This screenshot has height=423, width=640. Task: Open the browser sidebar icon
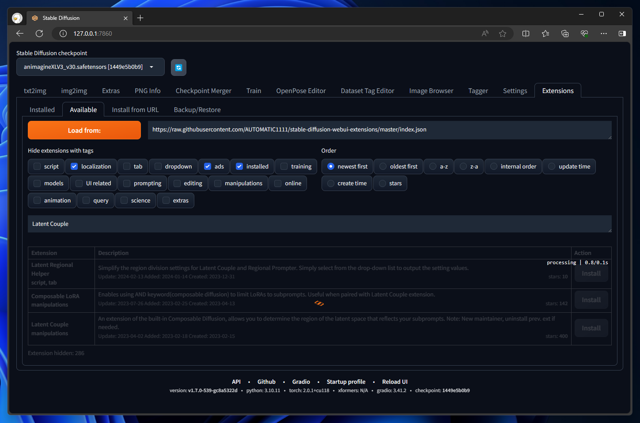pos(622,33)
